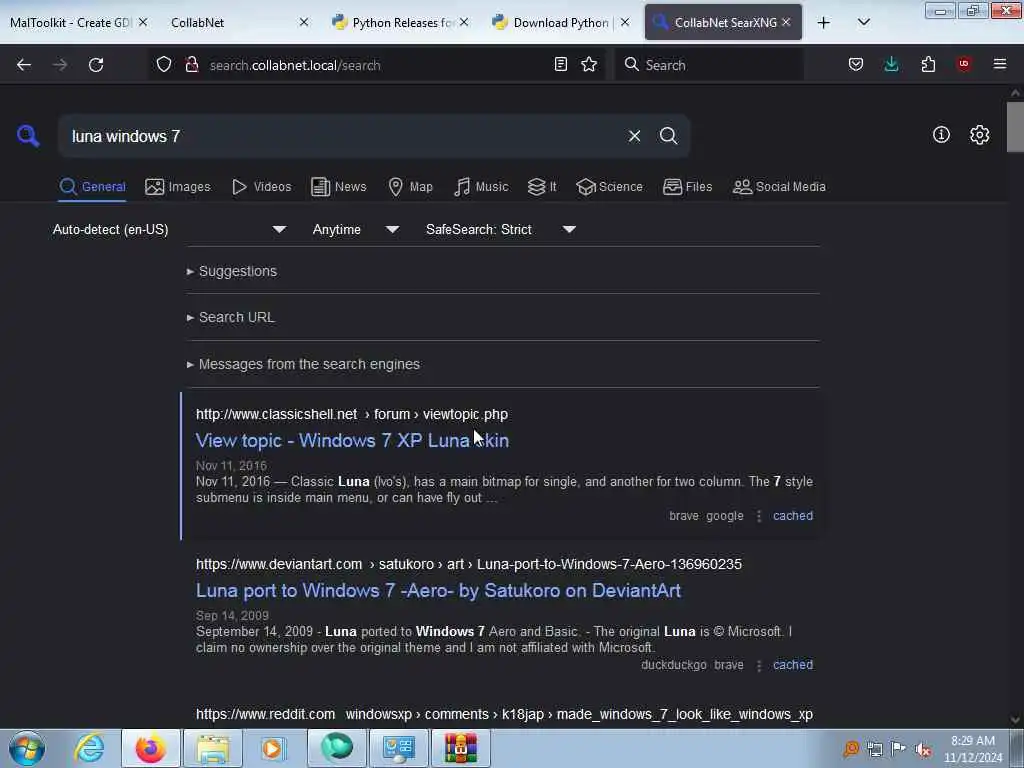The image size is (1024, 768).
Task: Toggle reader view icon in address bar
Action: 560,64
